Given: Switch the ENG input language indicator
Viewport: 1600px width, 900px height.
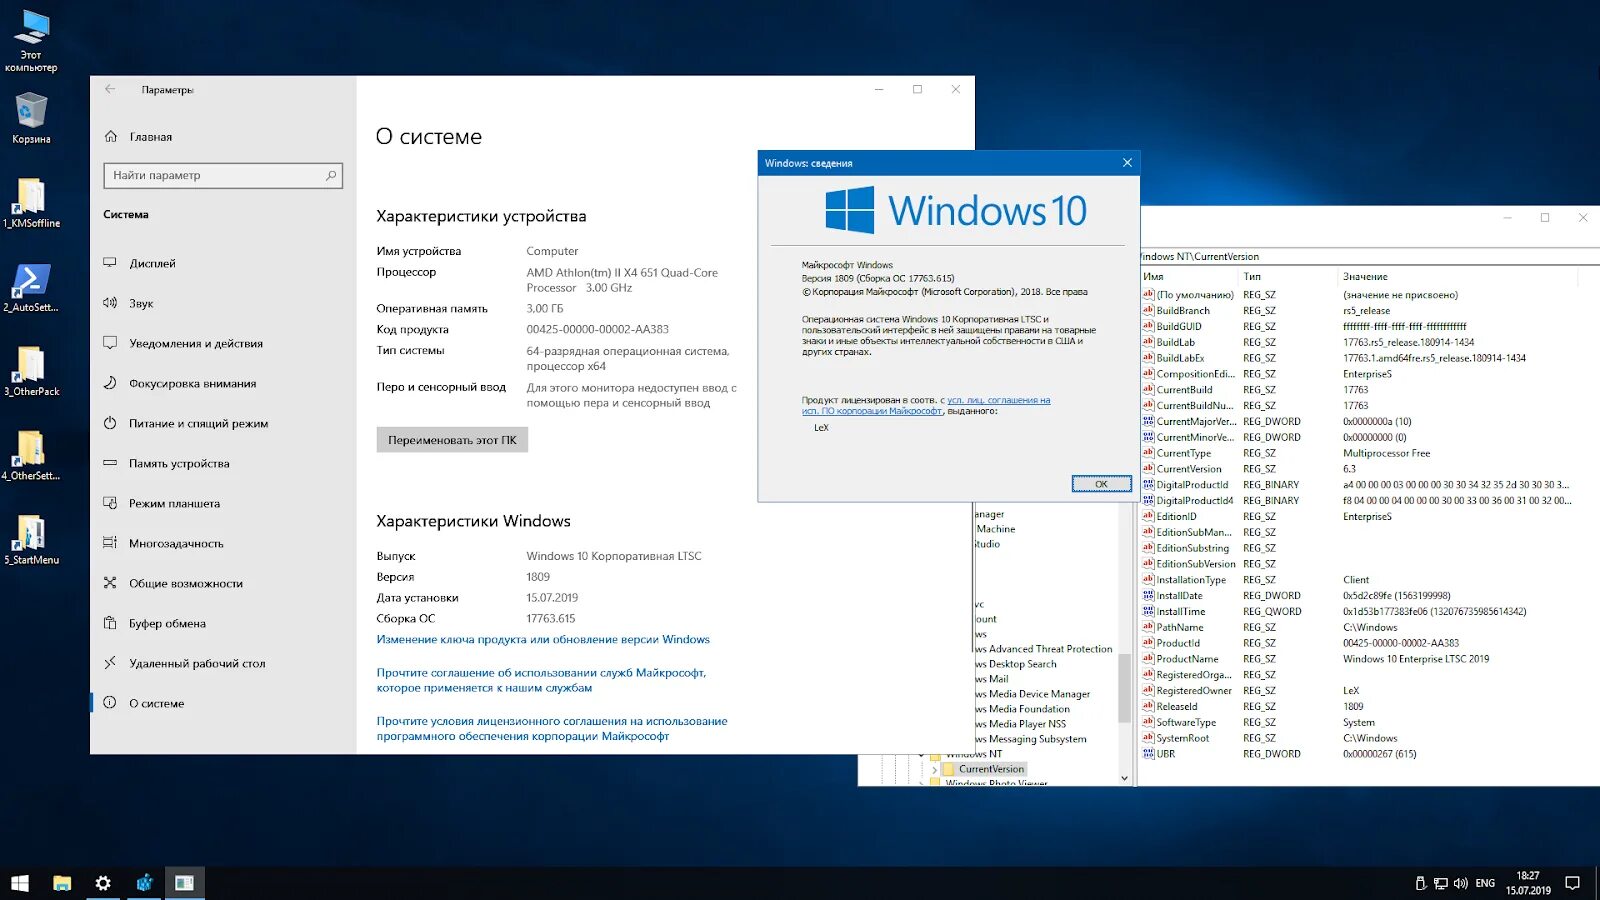Looking at the screenshot, I should [1485, 883].
